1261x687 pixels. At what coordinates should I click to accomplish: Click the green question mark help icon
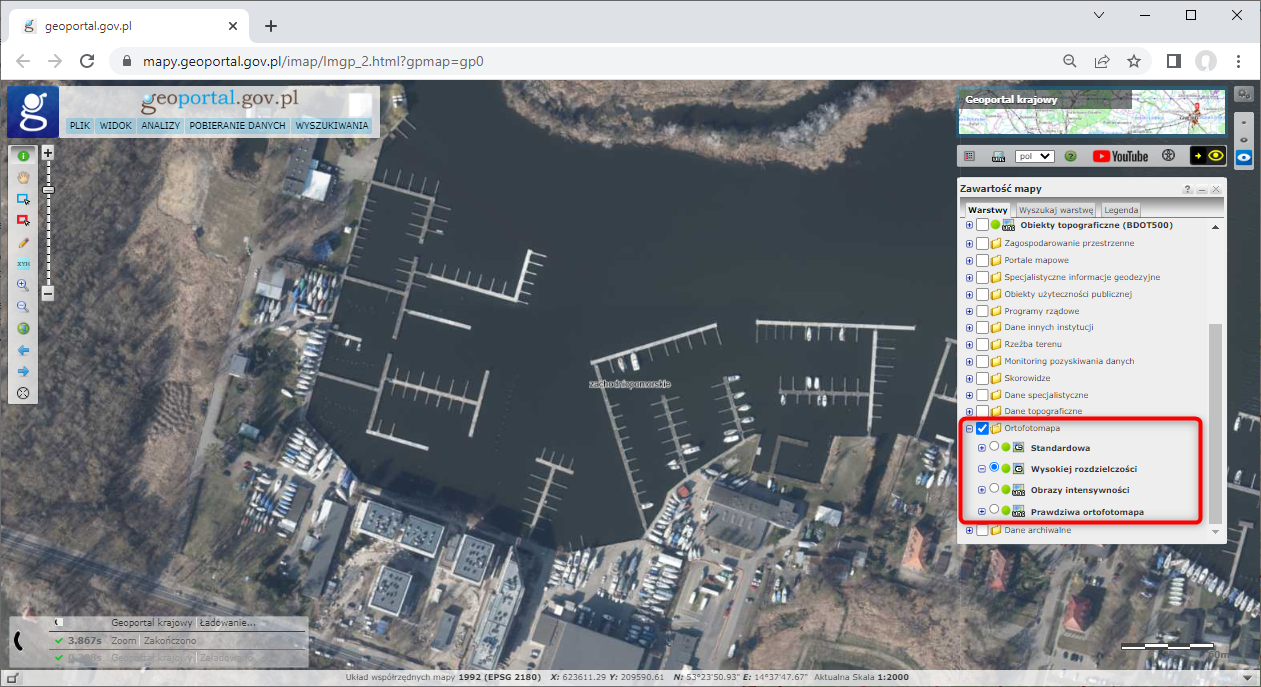(x=1070, y=156)
